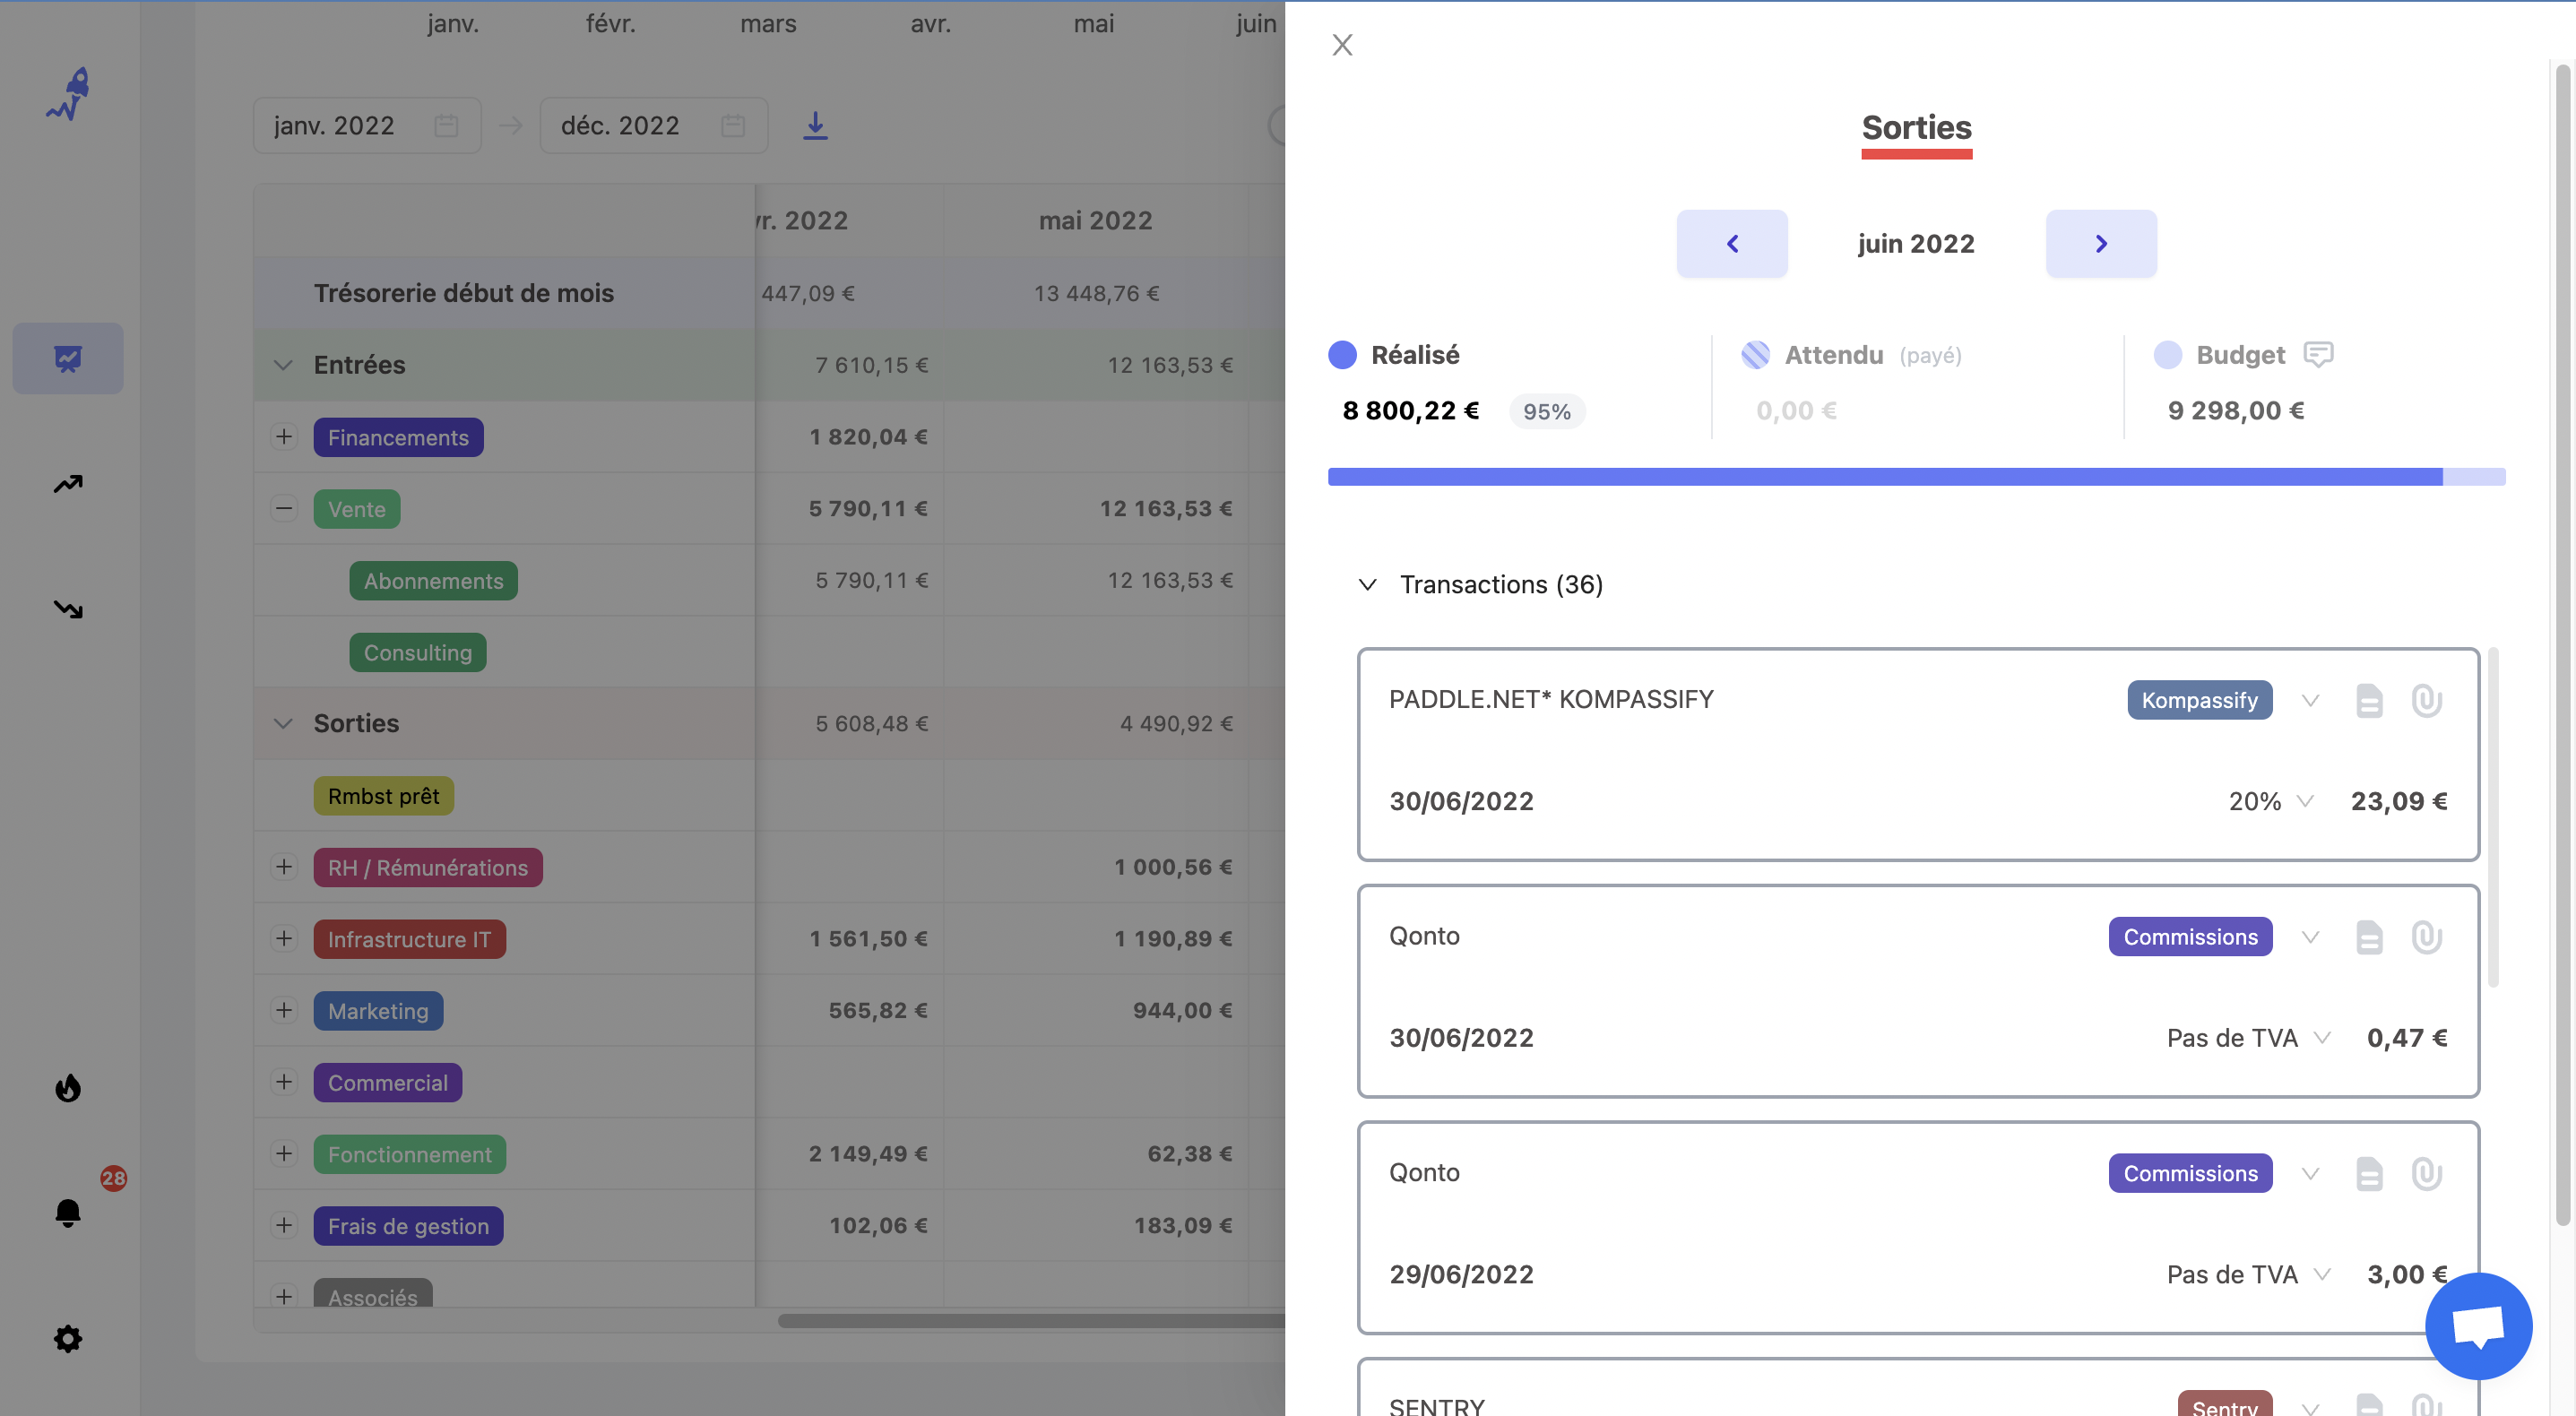Viewport: 2576px width, 1416px height.
Task: Open document icon for Qonto 30/06/2022 transaction
Action: pos(2369,937)
